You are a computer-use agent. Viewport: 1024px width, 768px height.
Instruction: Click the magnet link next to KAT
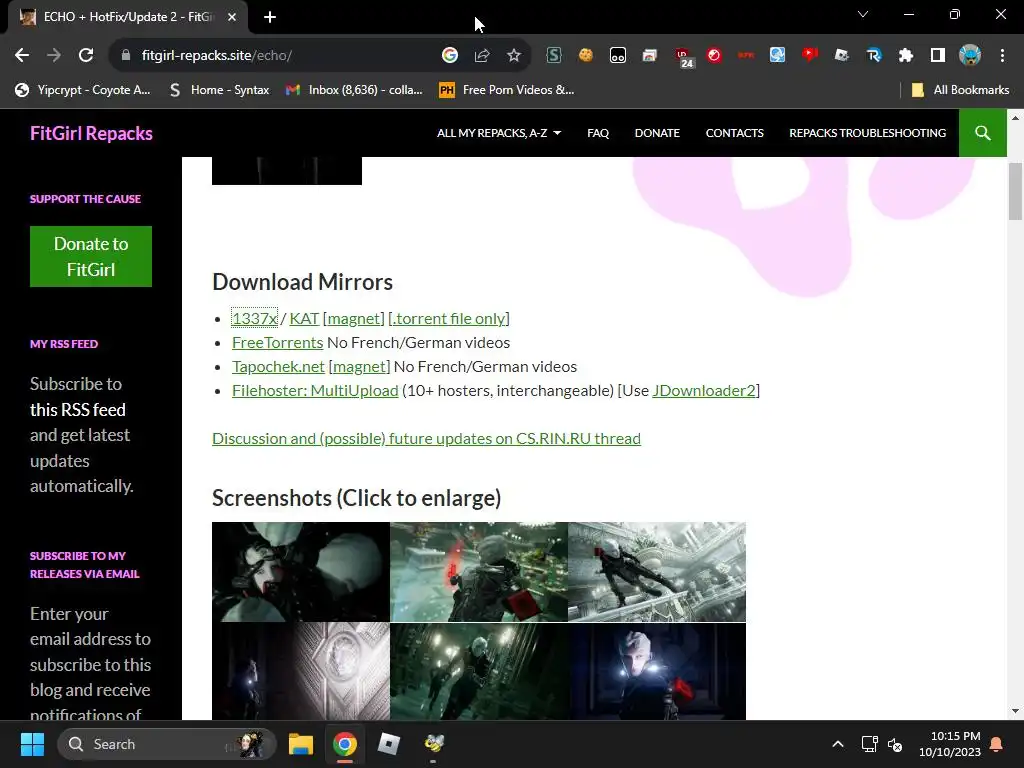[353, 319]
